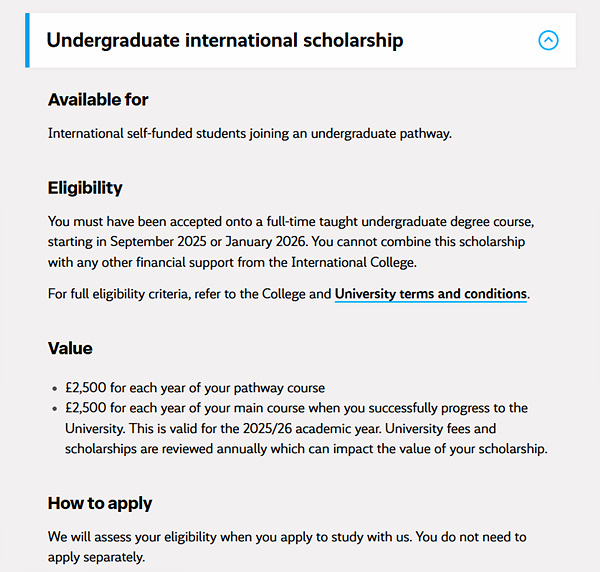600x572 pixels.
Task: Click the International self-funded students sentence
Action: [x=250, y=133]
